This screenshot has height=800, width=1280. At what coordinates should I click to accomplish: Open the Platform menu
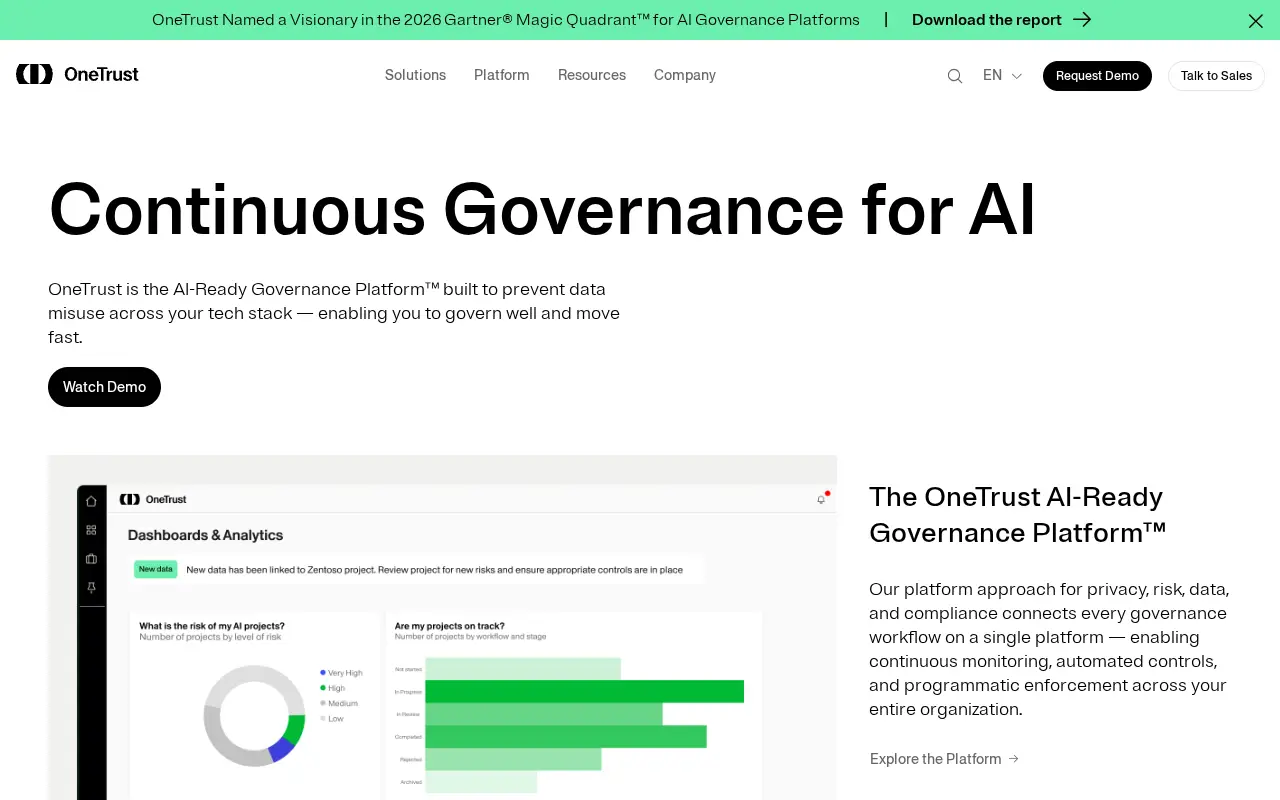502,75
